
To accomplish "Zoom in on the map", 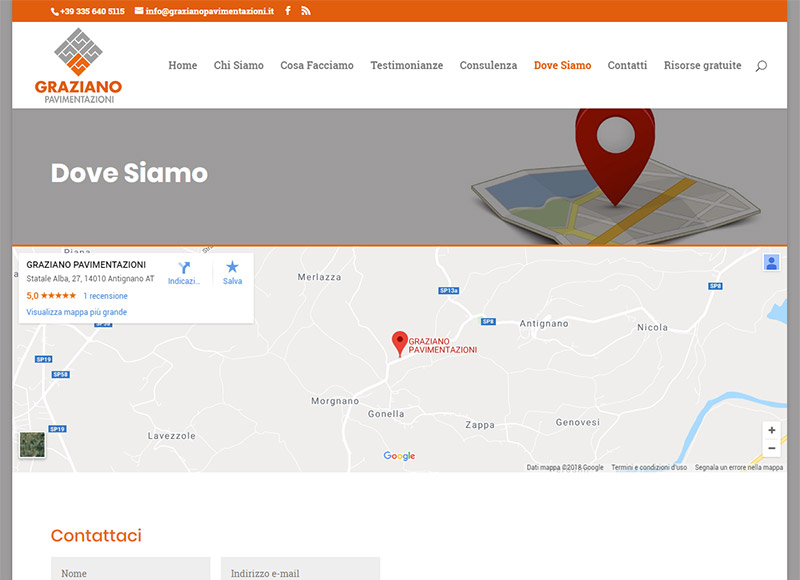I will coord(771,431).
